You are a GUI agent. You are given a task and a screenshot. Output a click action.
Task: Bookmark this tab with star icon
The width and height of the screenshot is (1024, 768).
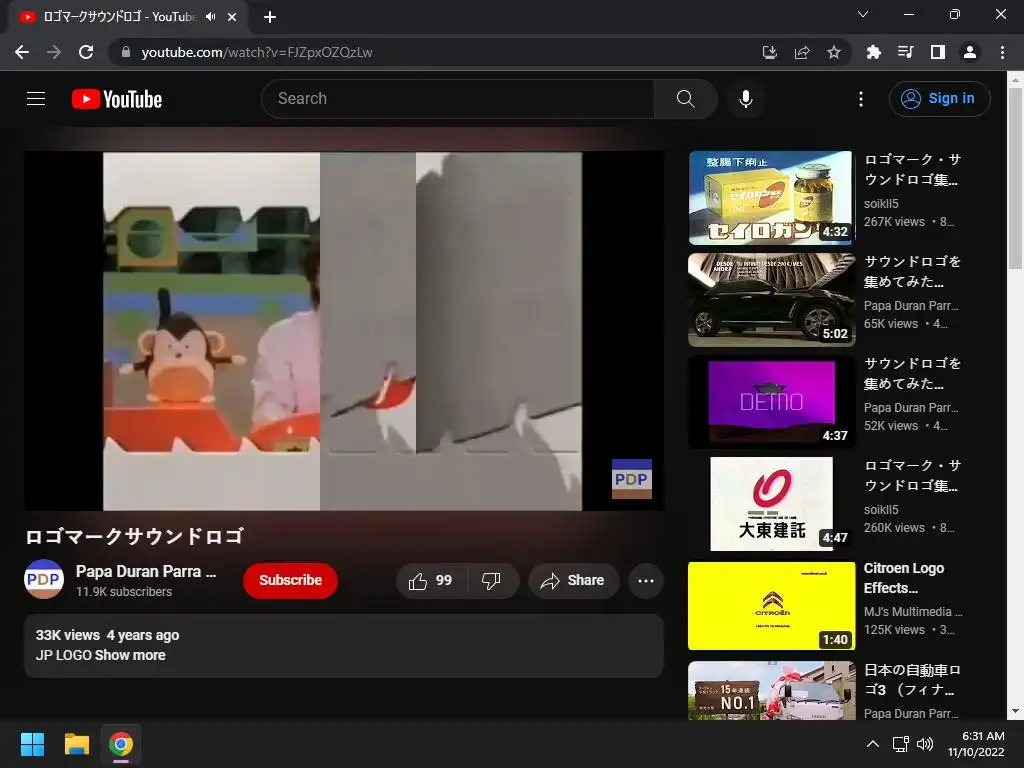coord(834,52)
